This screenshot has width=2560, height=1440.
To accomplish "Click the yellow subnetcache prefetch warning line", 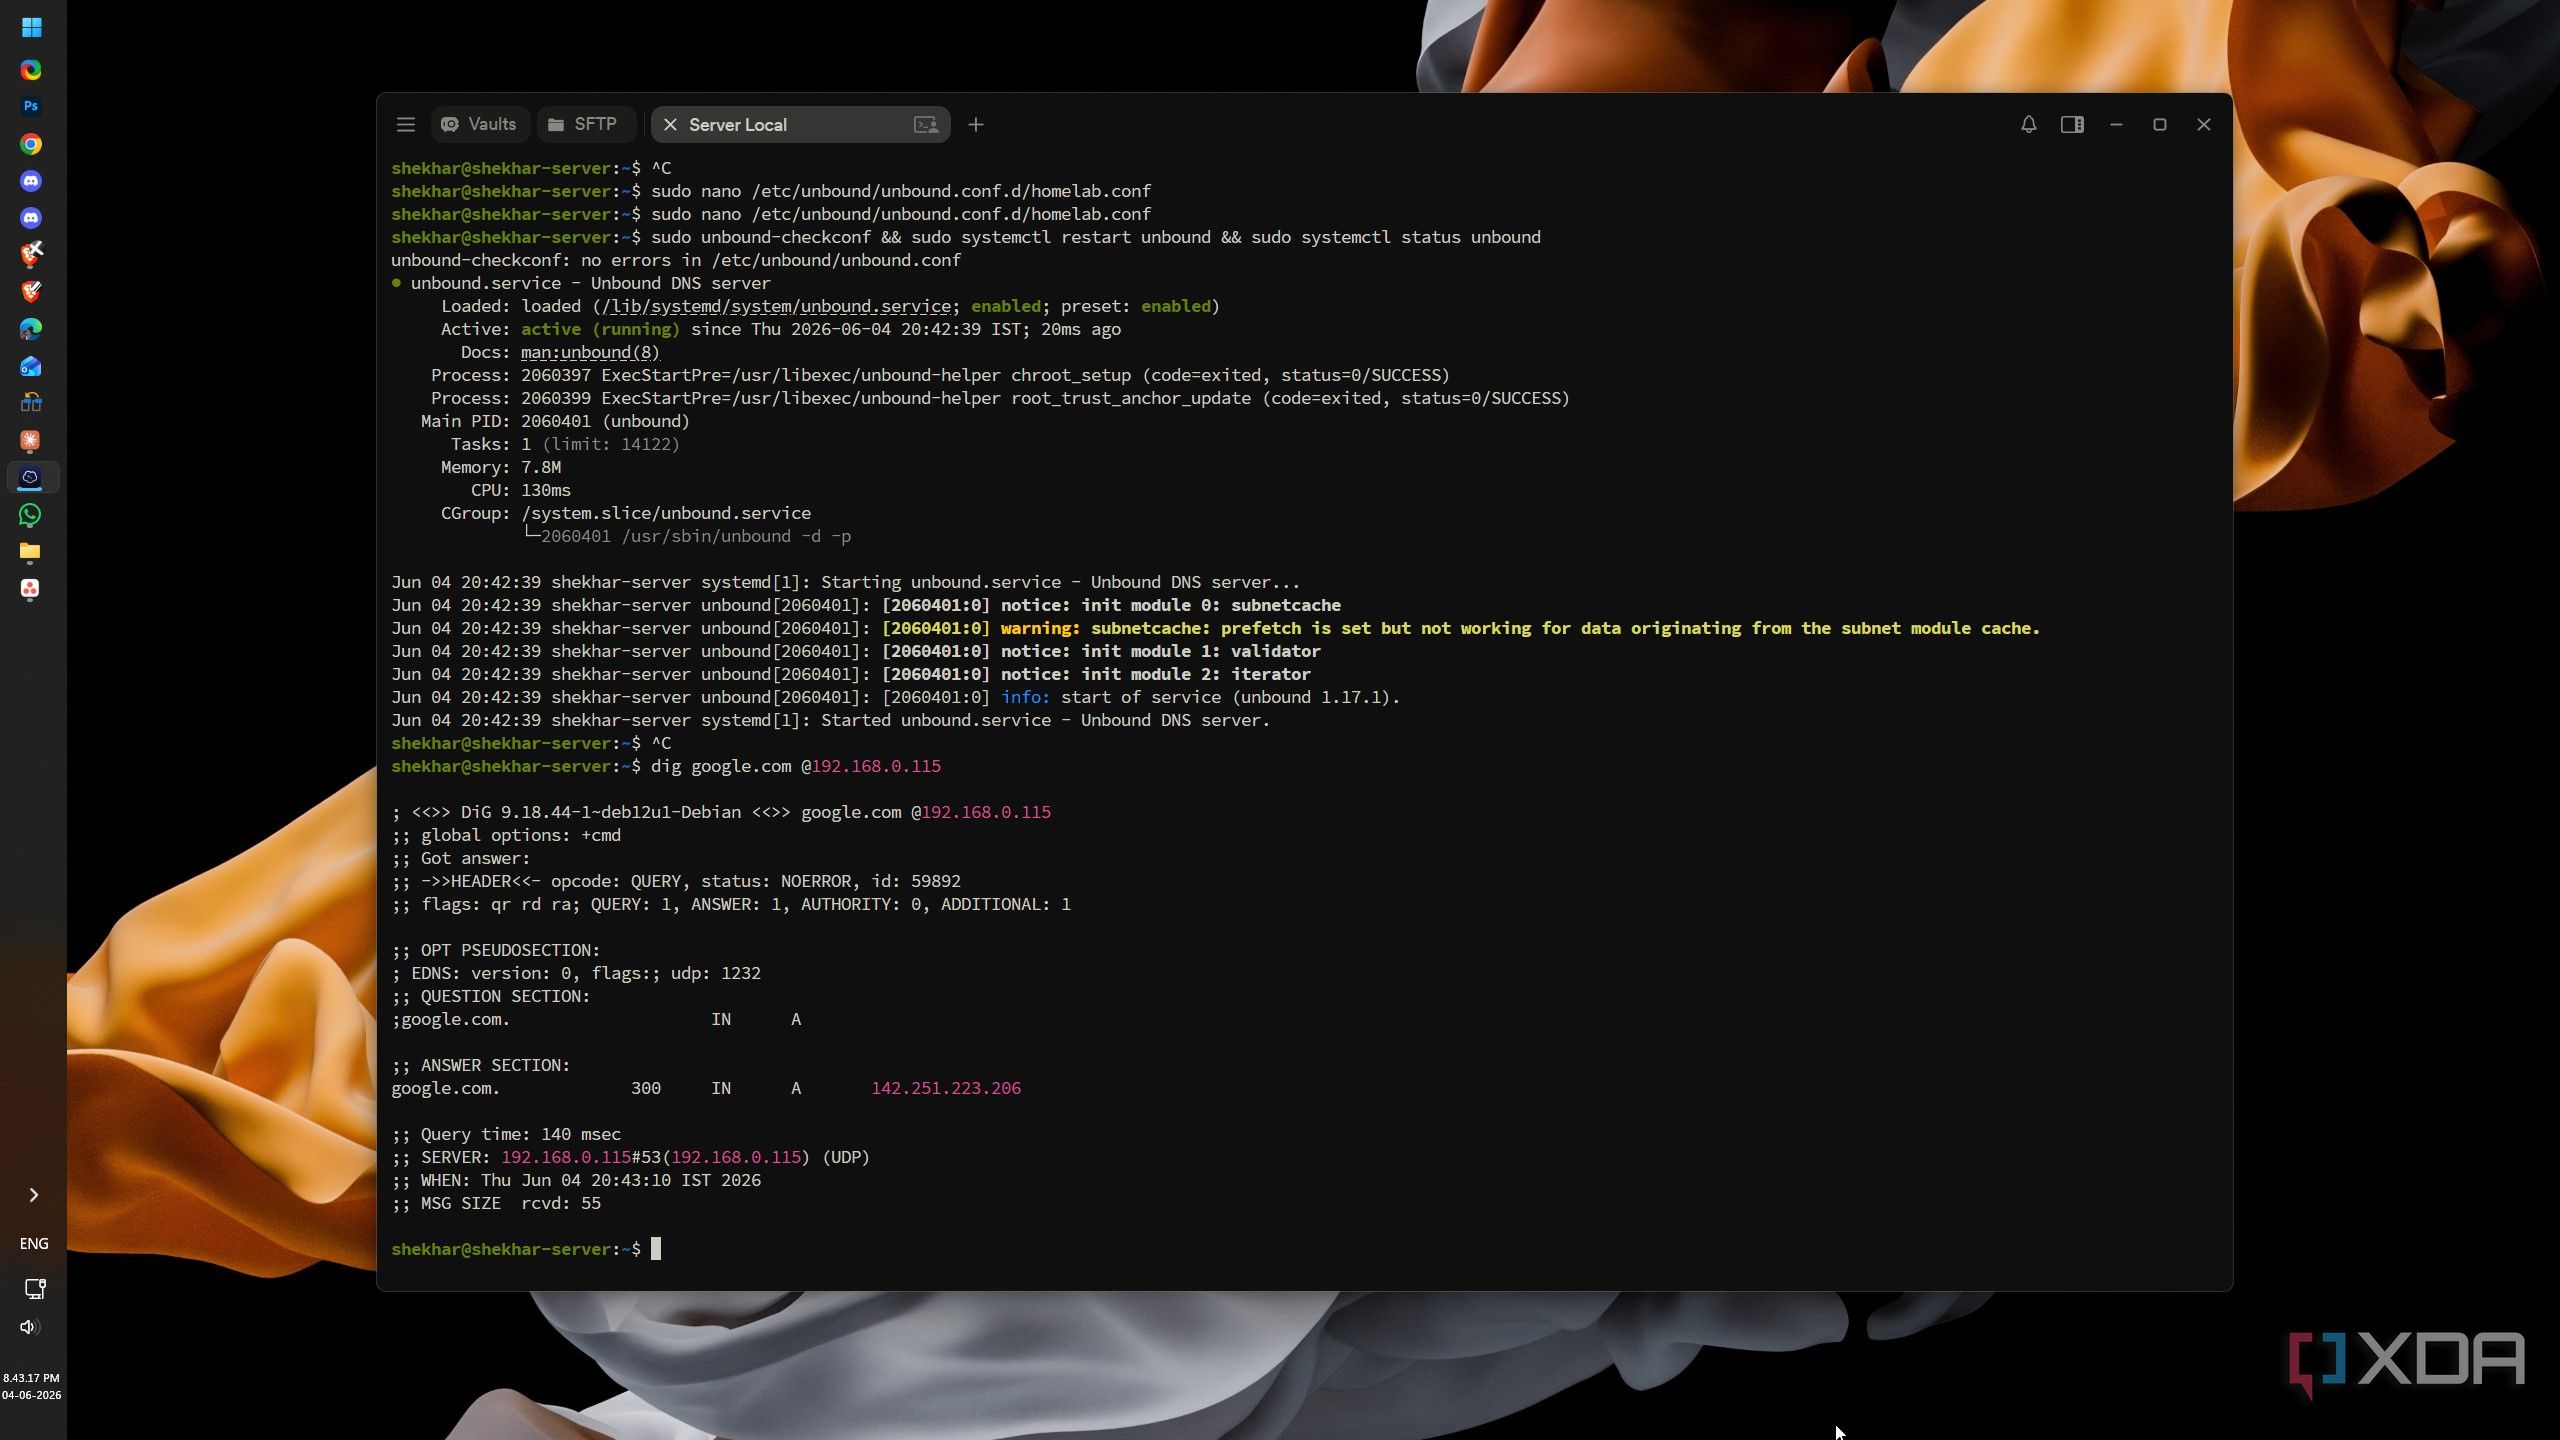I will (1215, 628).
